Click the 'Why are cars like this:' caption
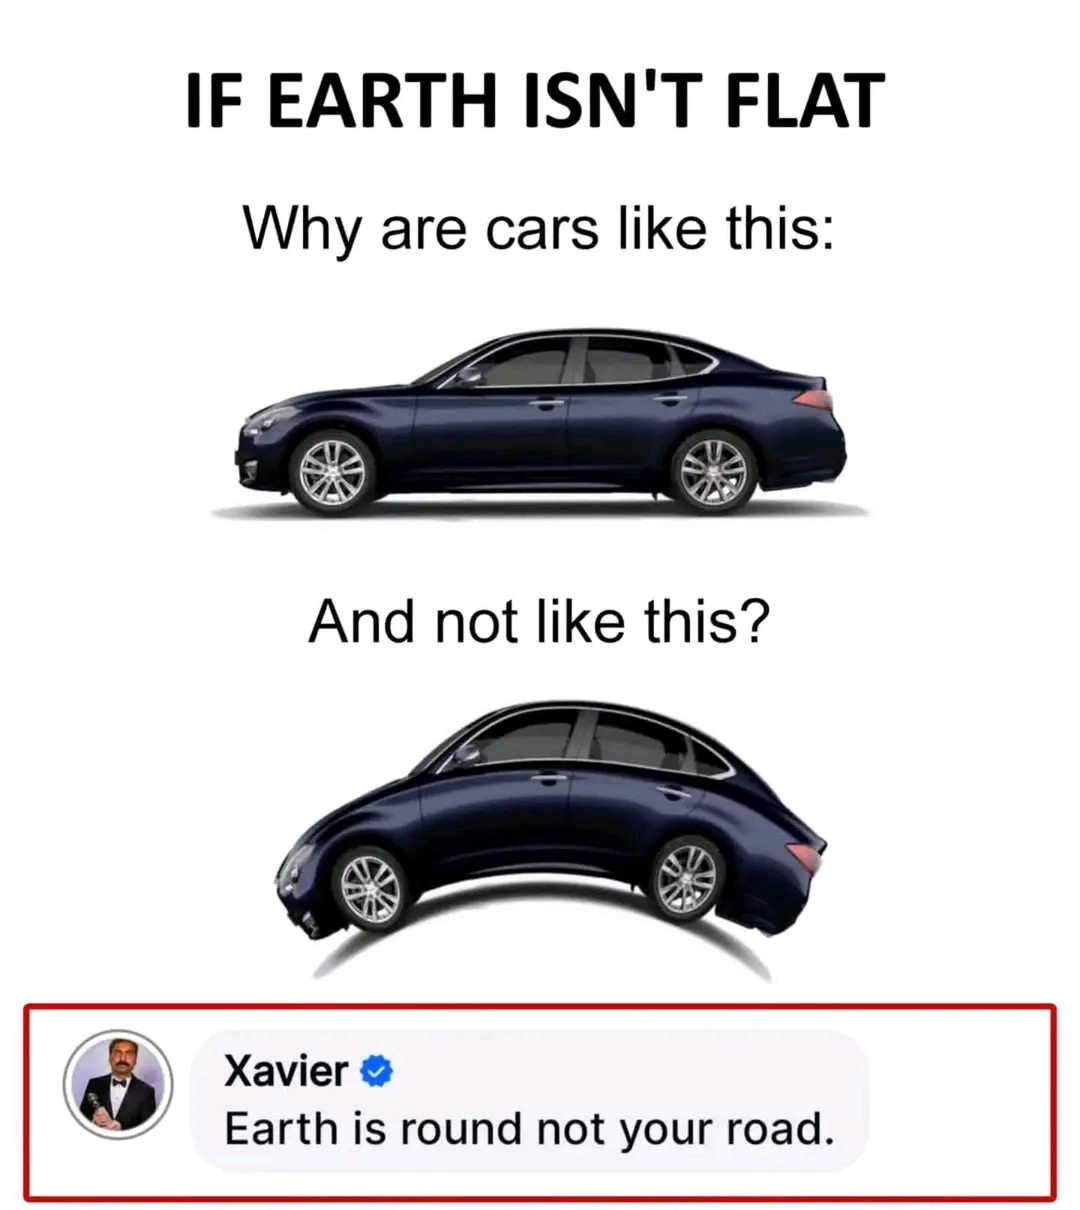 pos(538,229)
